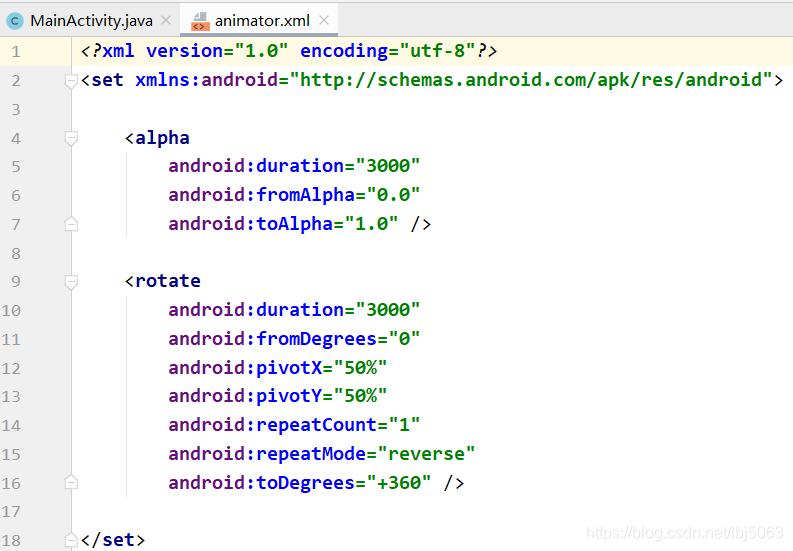Click the xml version="1.0" declaration text
Screen dimensions: 793x551
pyautogui.click(x=196, y=51)
